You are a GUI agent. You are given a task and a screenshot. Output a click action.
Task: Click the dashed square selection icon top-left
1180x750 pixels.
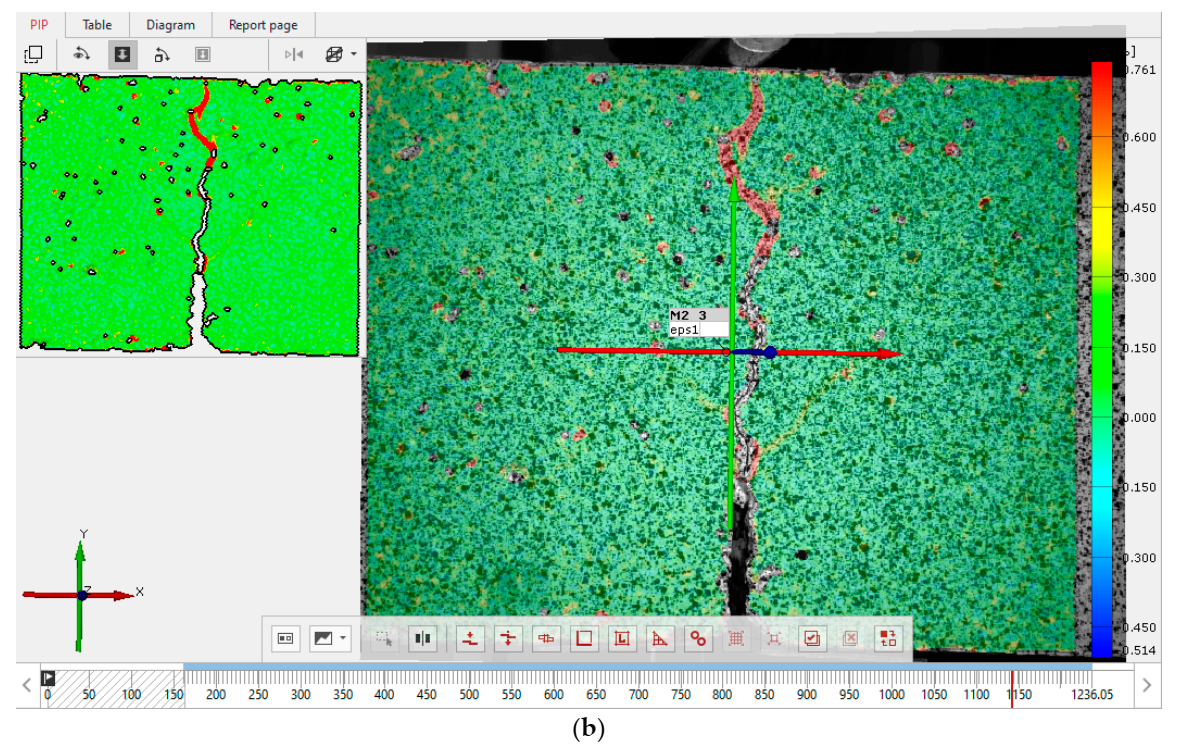(34, 54)
